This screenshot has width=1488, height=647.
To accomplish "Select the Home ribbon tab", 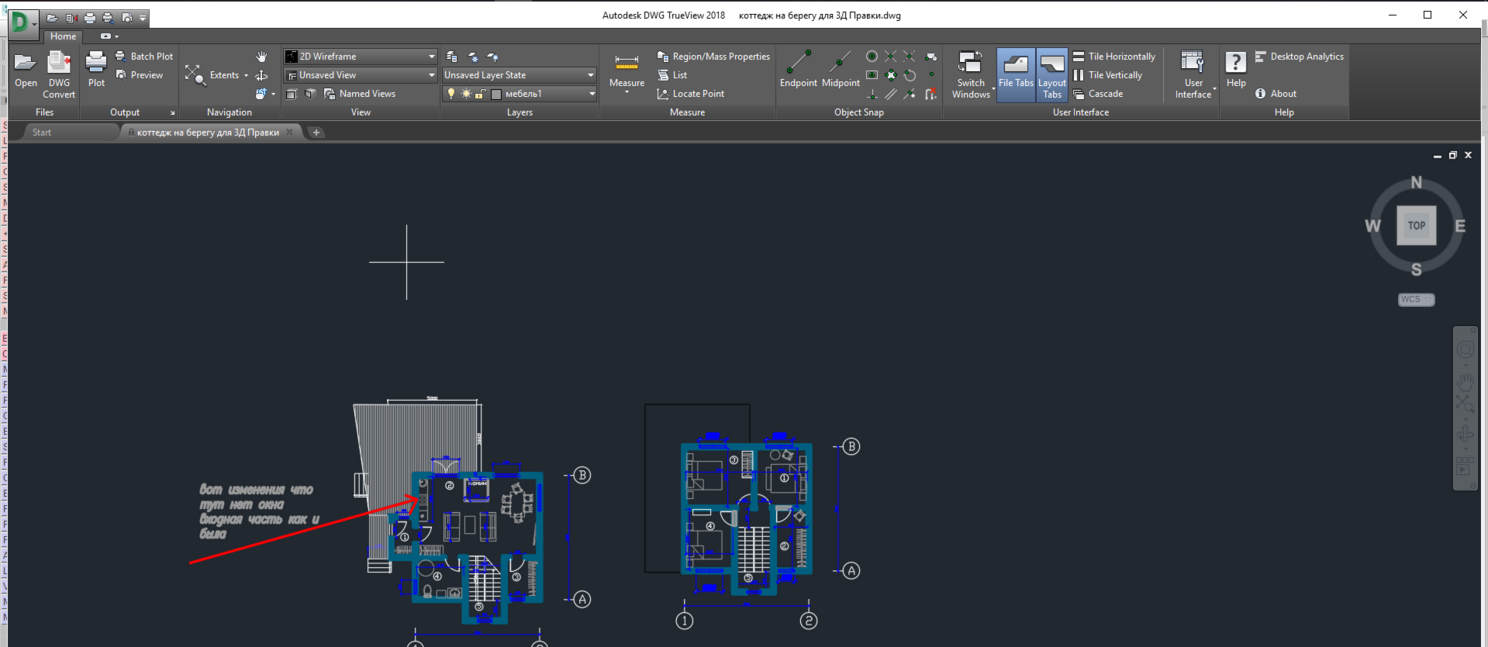I will point(63,36).
